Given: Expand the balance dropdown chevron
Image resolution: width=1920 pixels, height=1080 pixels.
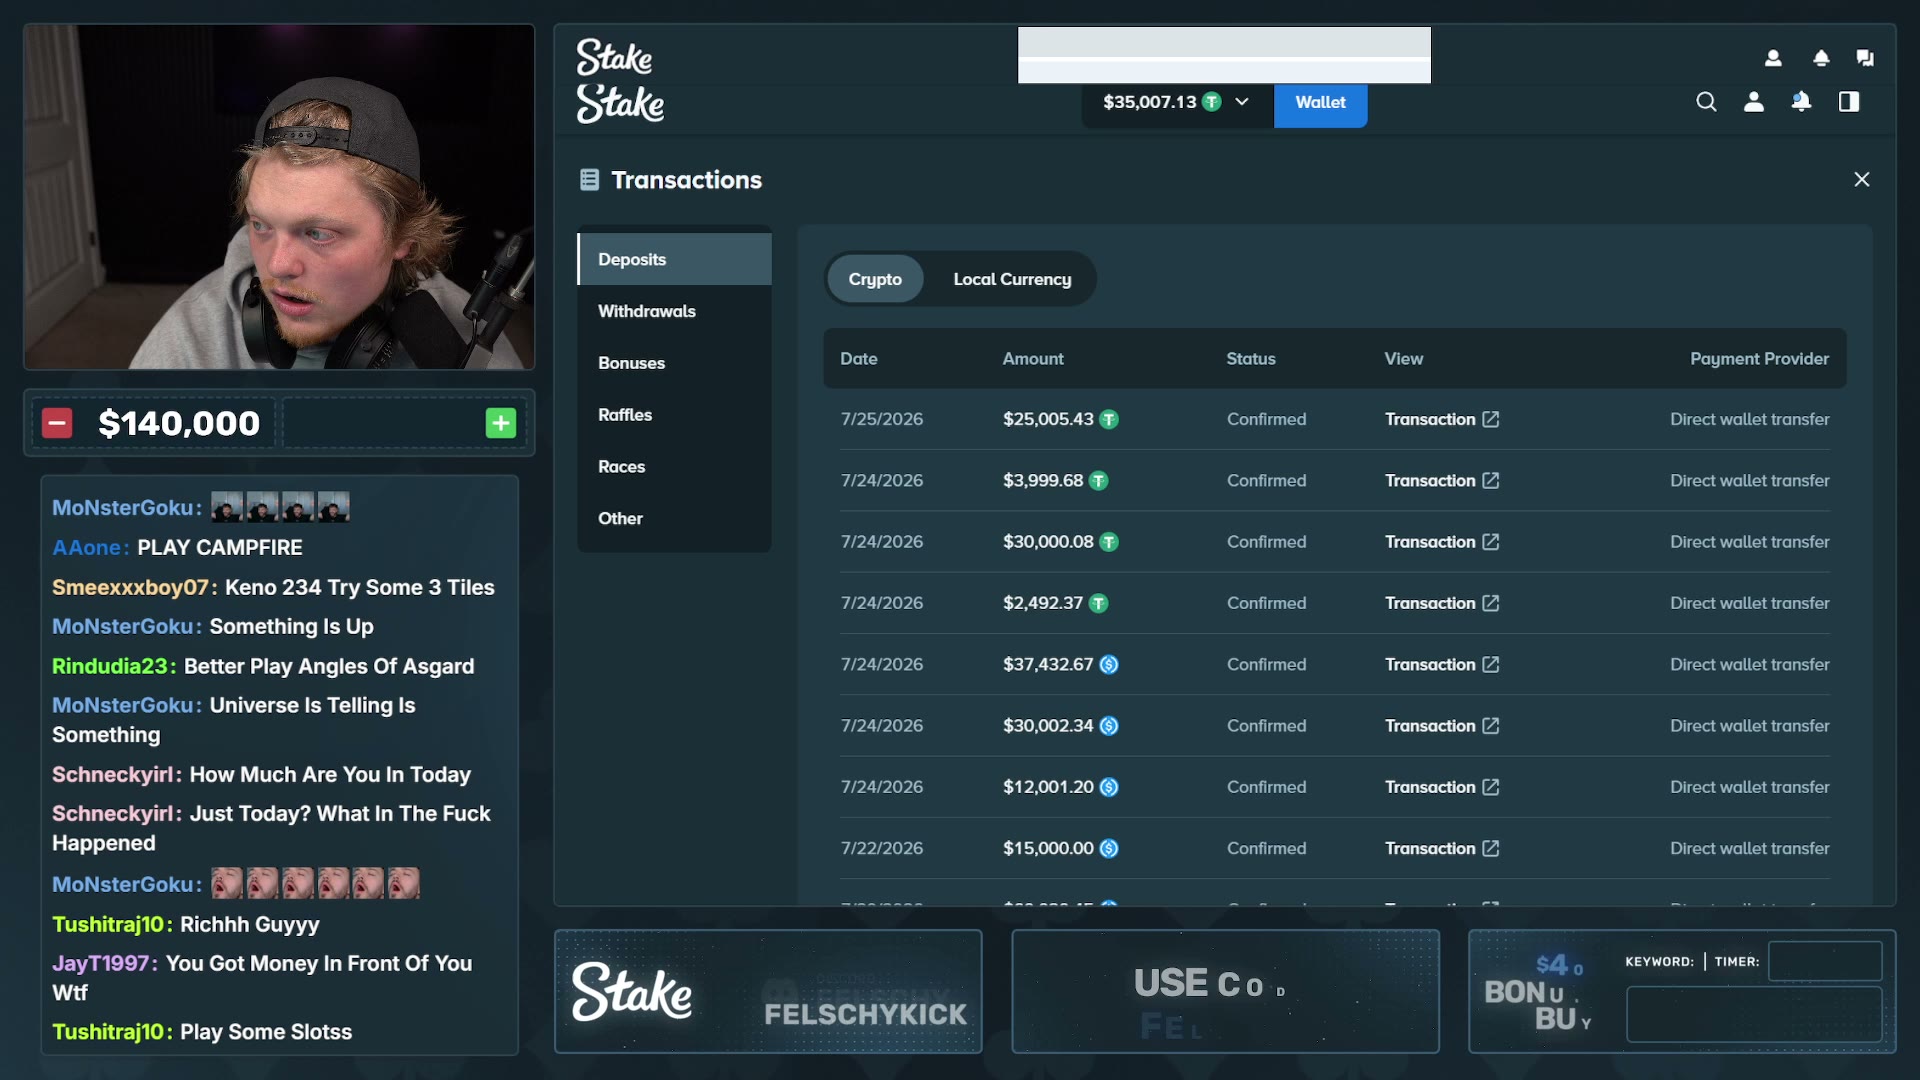Looking at the screenshot, I should pos(1242,102).
